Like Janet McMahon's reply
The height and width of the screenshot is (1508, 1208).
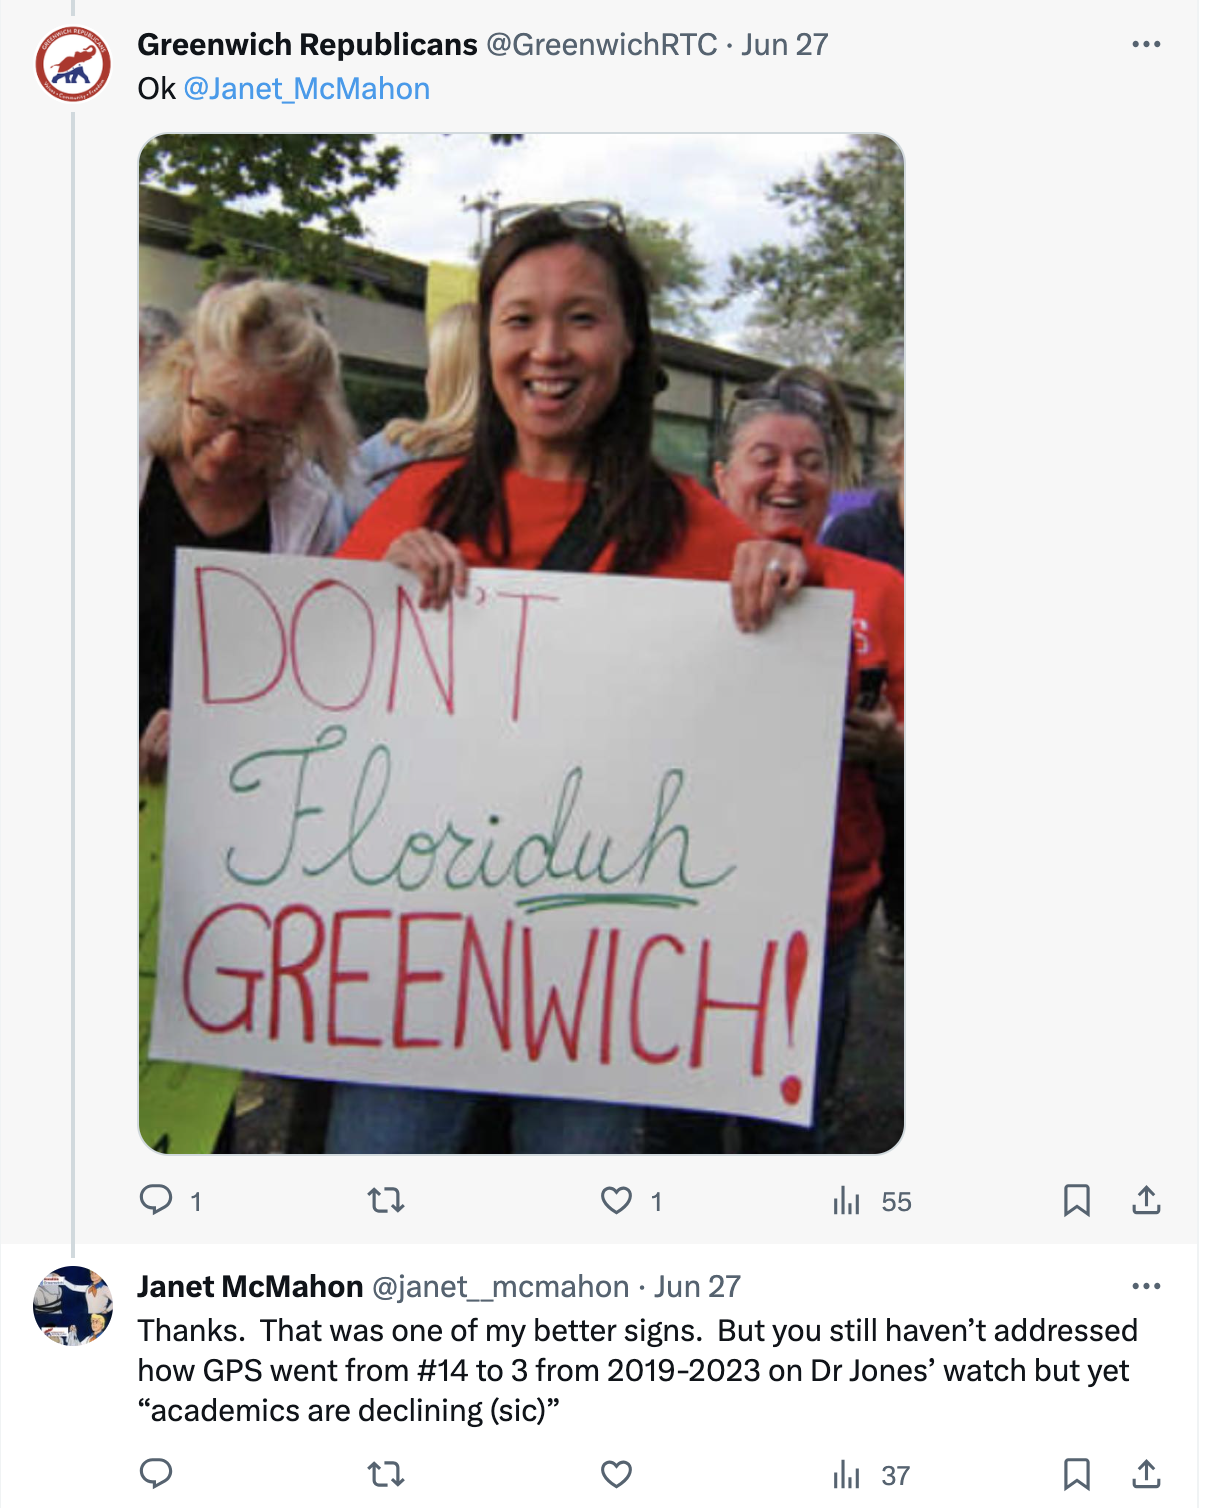(617, 1474)
